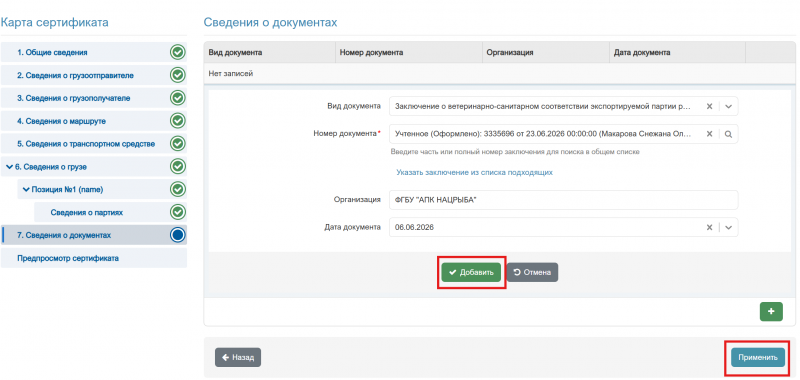Click the Вид документа column header
This screenshot has width=800, height=380.
tap(269, 52)
